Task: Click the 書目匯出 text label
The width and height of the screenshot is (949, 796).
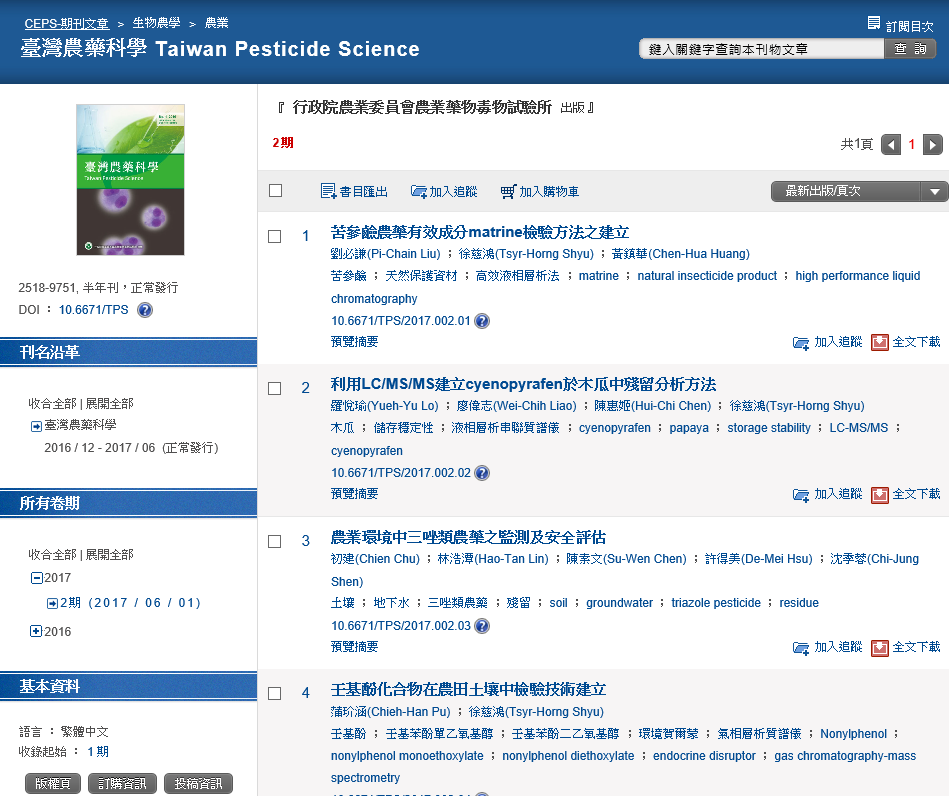Action: pos(364,192)
